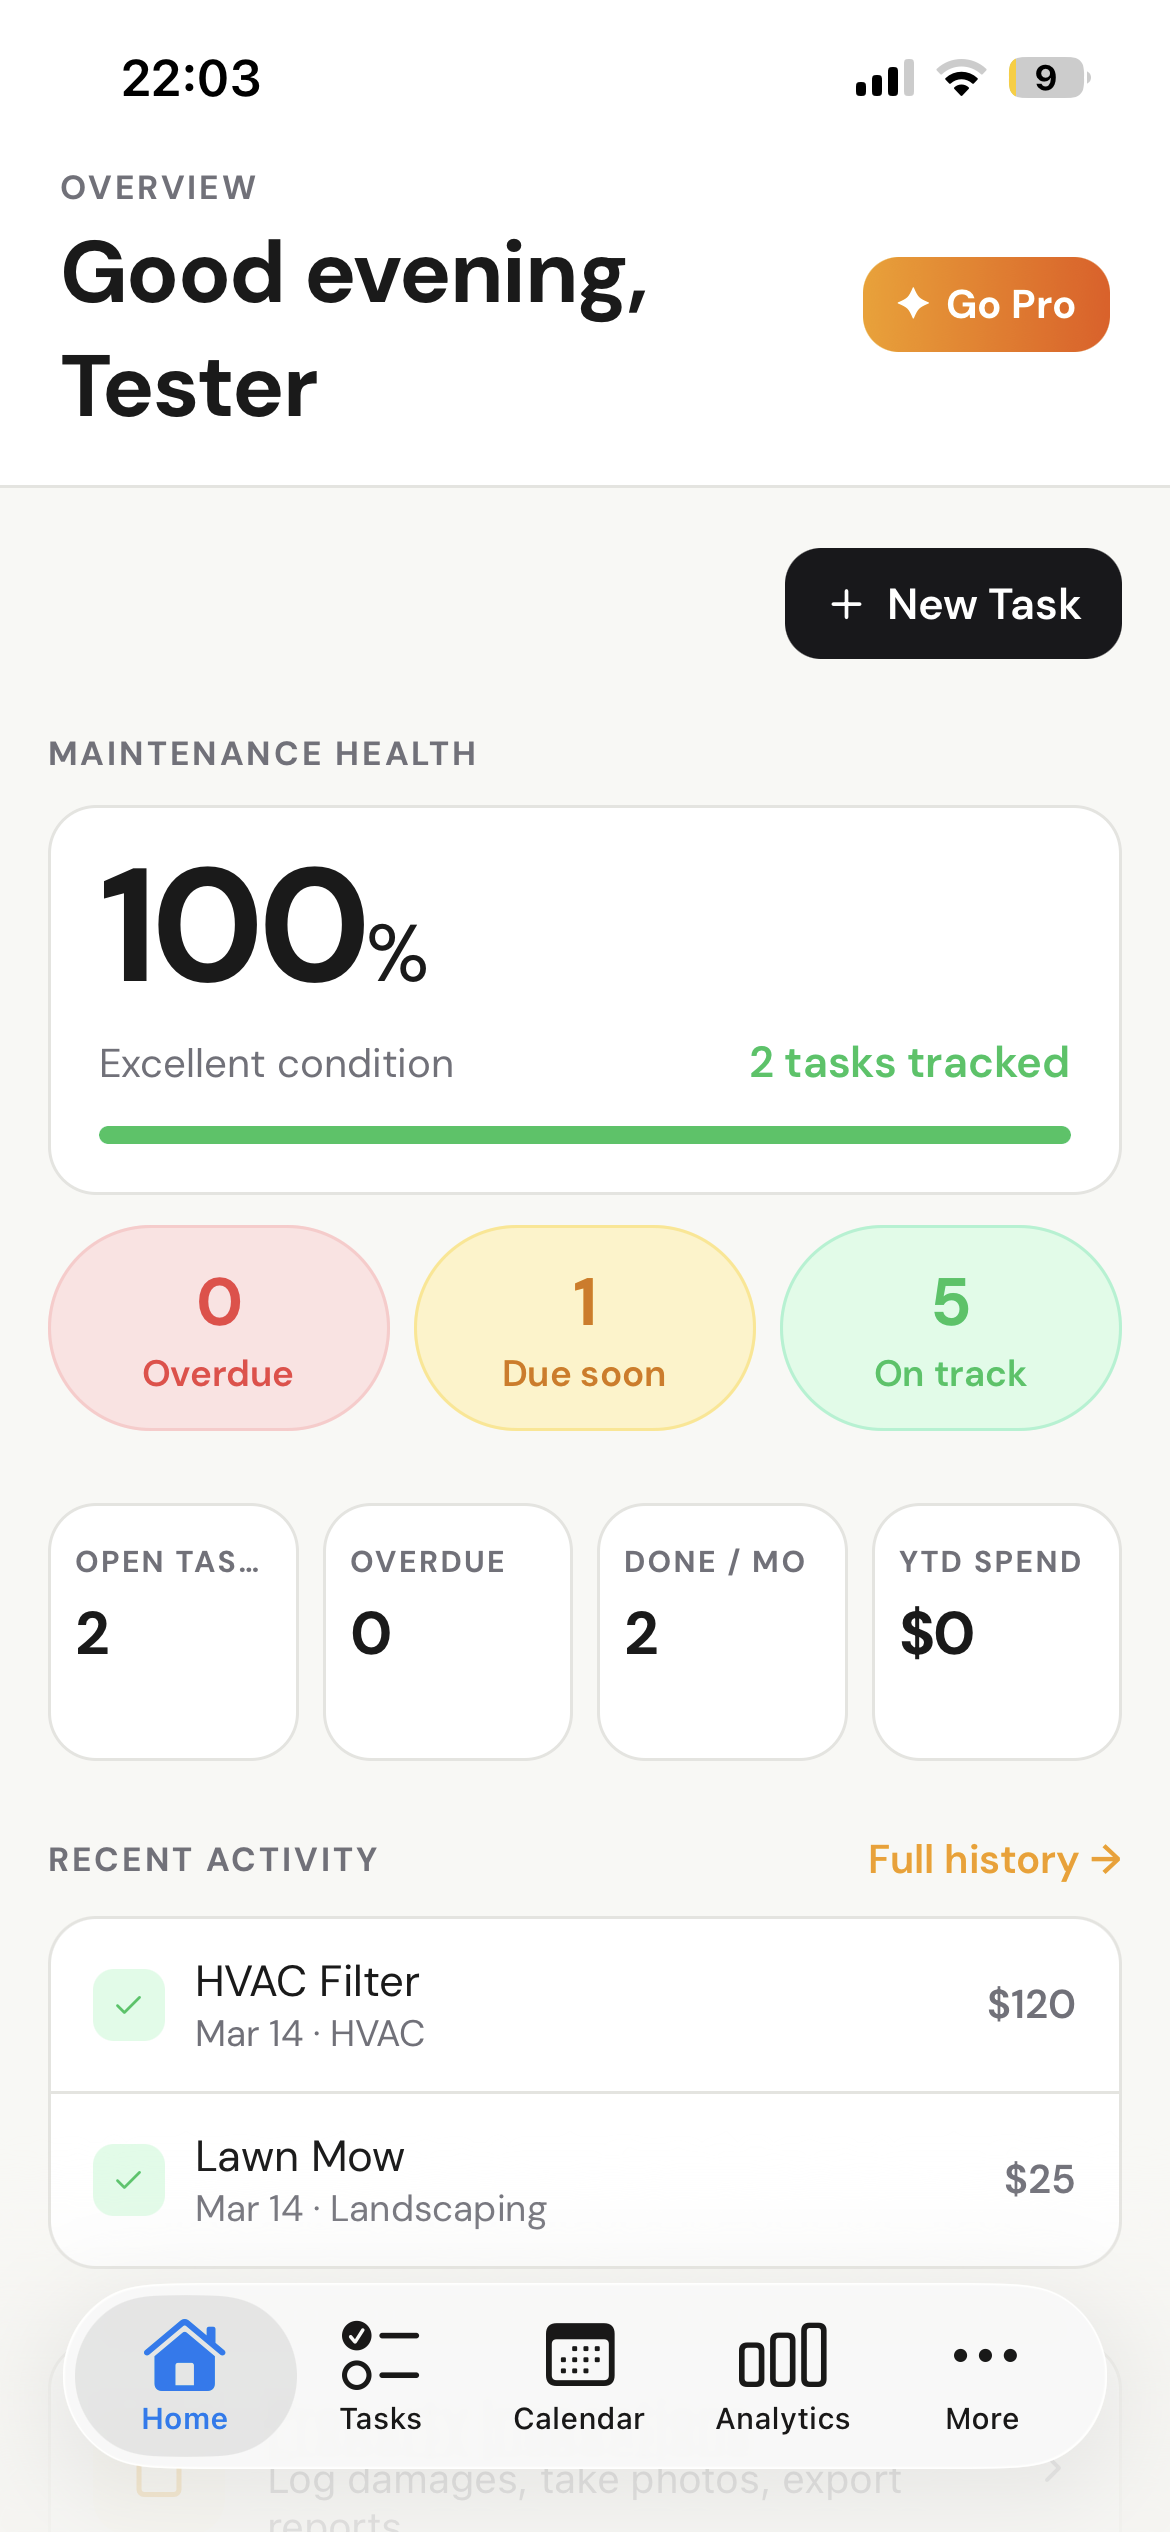
Task: Tap the More three-dots icon
Action: pyautogui.click(x=984, y=2356)
